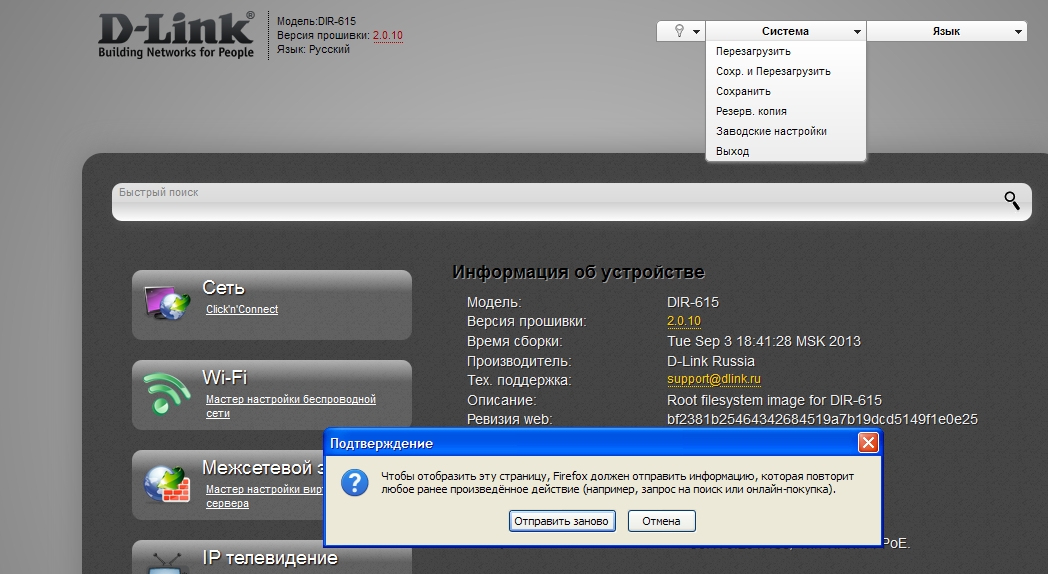
Task: Click Выход in the Система menu
Action: [x=732, y=151]
